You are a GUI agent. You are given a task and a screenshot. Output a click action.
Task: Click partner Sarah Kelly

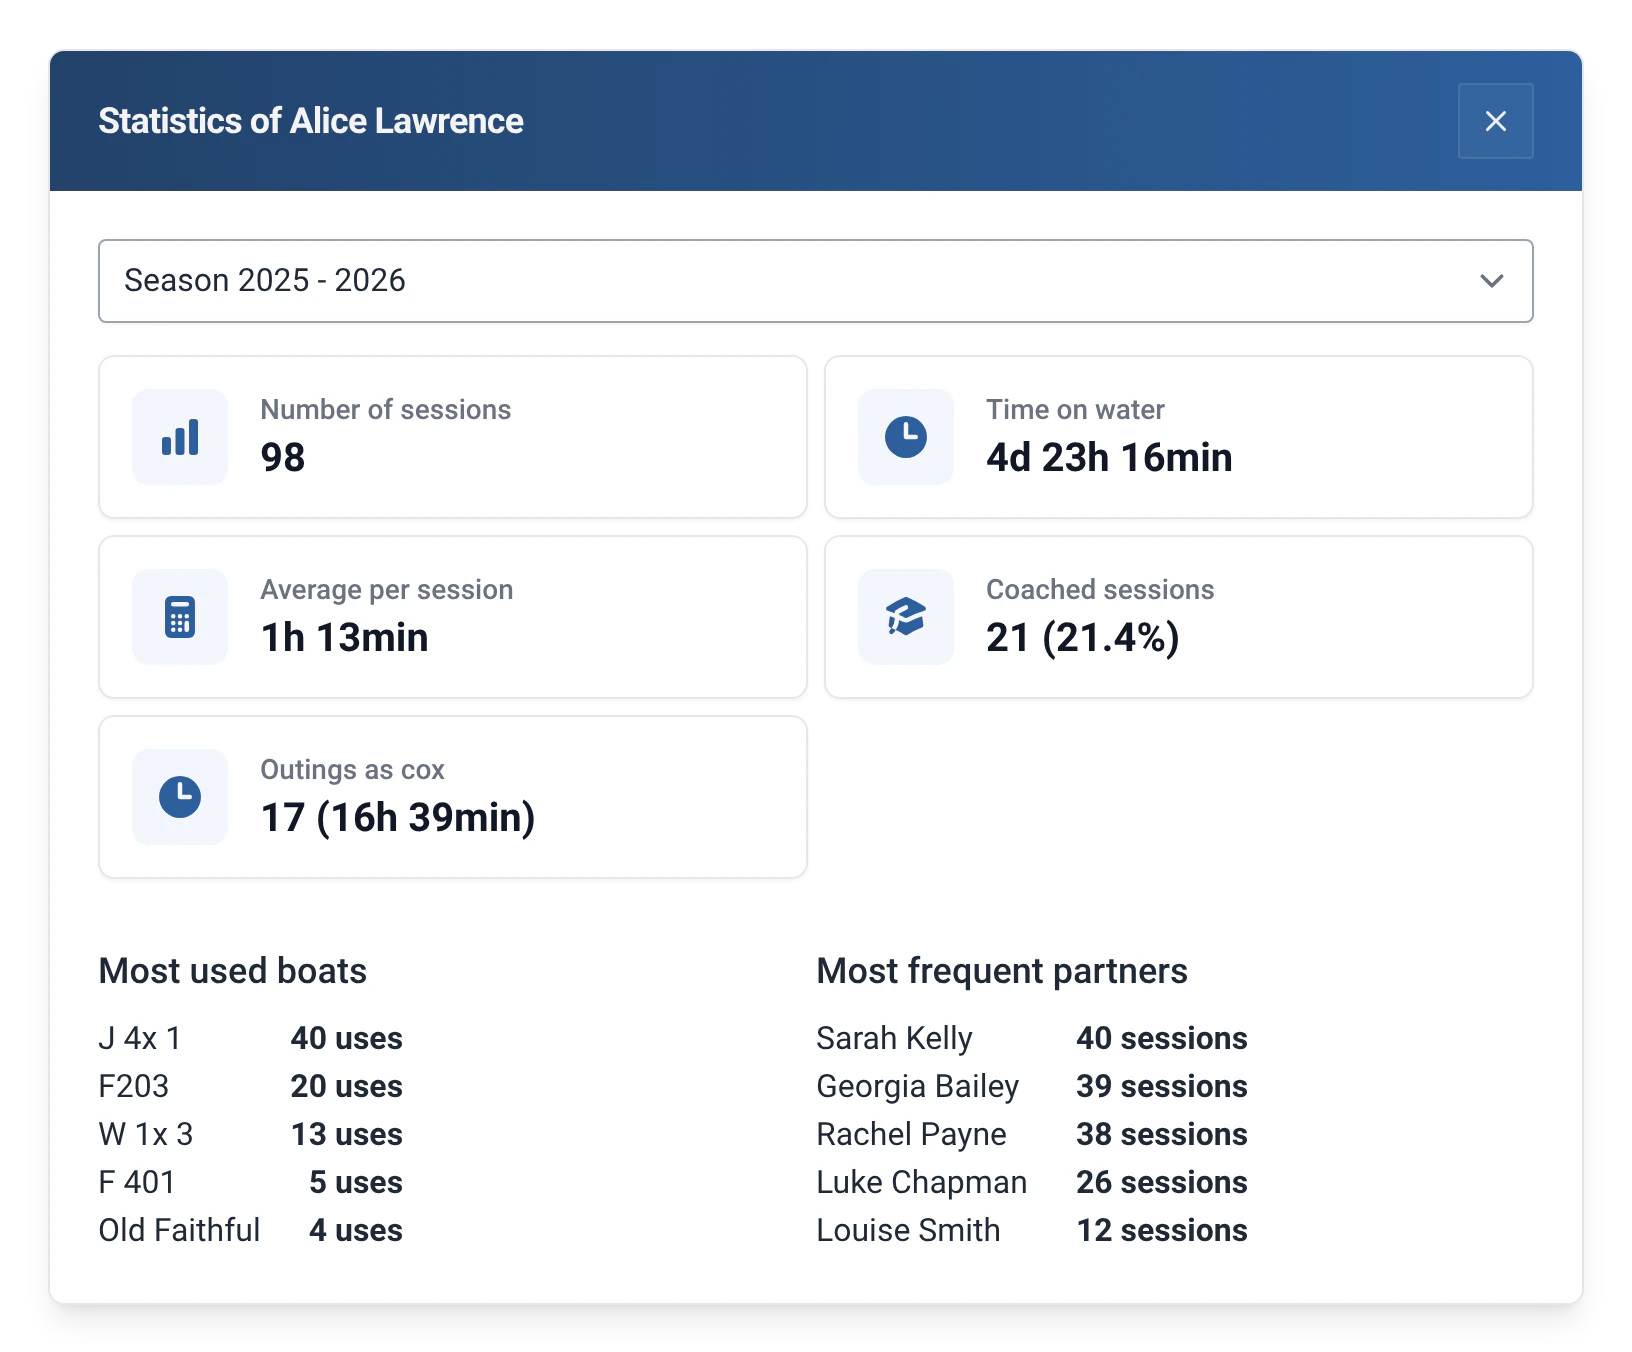pos(894,1038)
